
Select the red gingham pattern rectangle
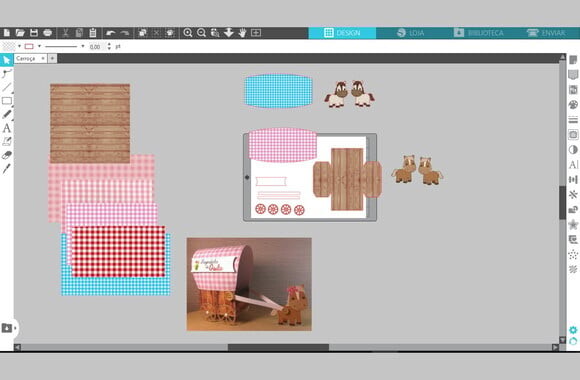[x=118, y=251]
